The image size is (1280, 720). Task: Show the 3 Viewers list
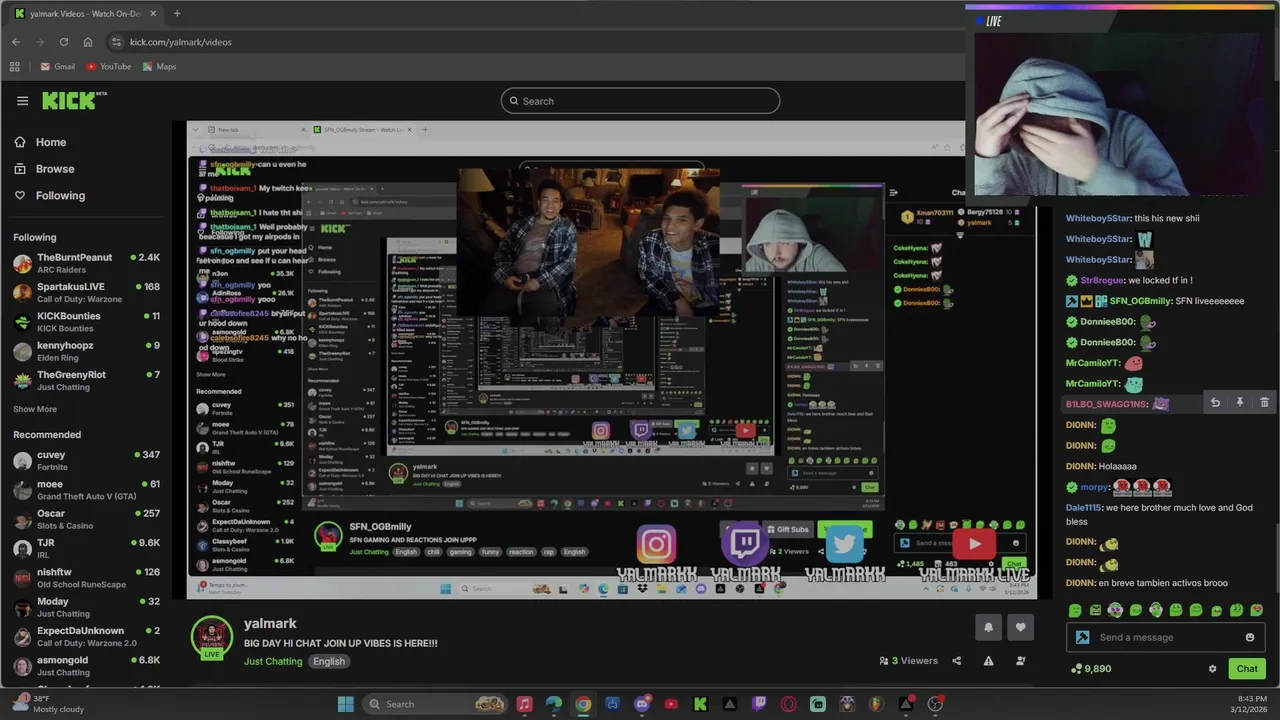click(909, 661)
